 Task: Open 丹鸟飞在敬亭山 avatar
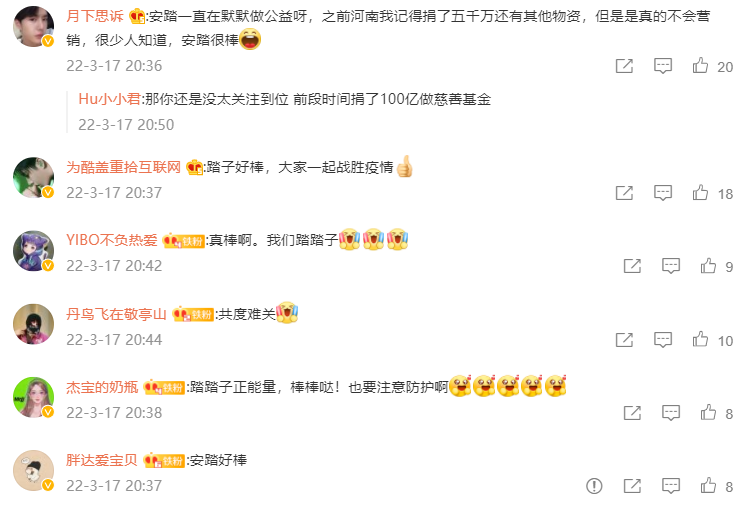(x=33, y=324)
